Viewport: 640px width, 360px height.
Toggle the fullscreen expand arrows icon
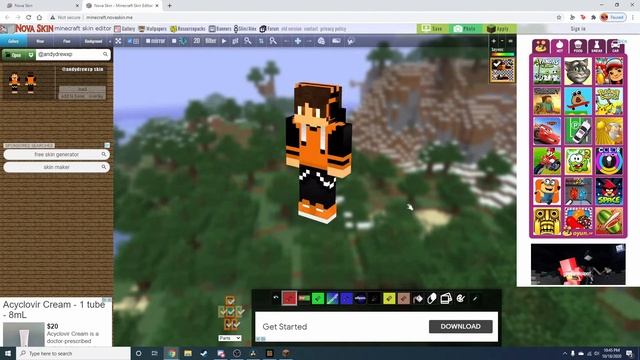pyautogui.click(x=118, y=41)
